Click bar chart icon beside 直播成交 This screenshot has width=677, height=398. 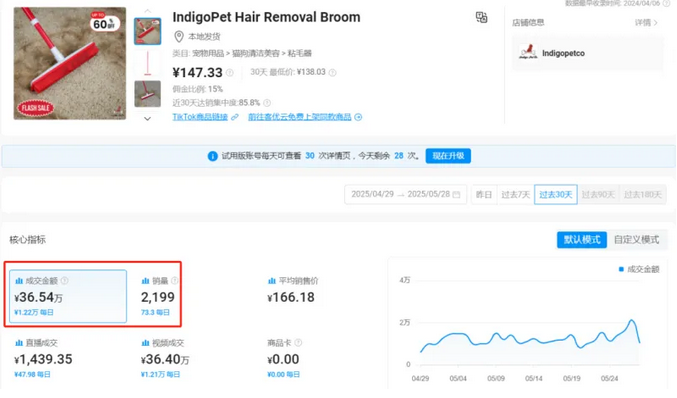[19, 343]
